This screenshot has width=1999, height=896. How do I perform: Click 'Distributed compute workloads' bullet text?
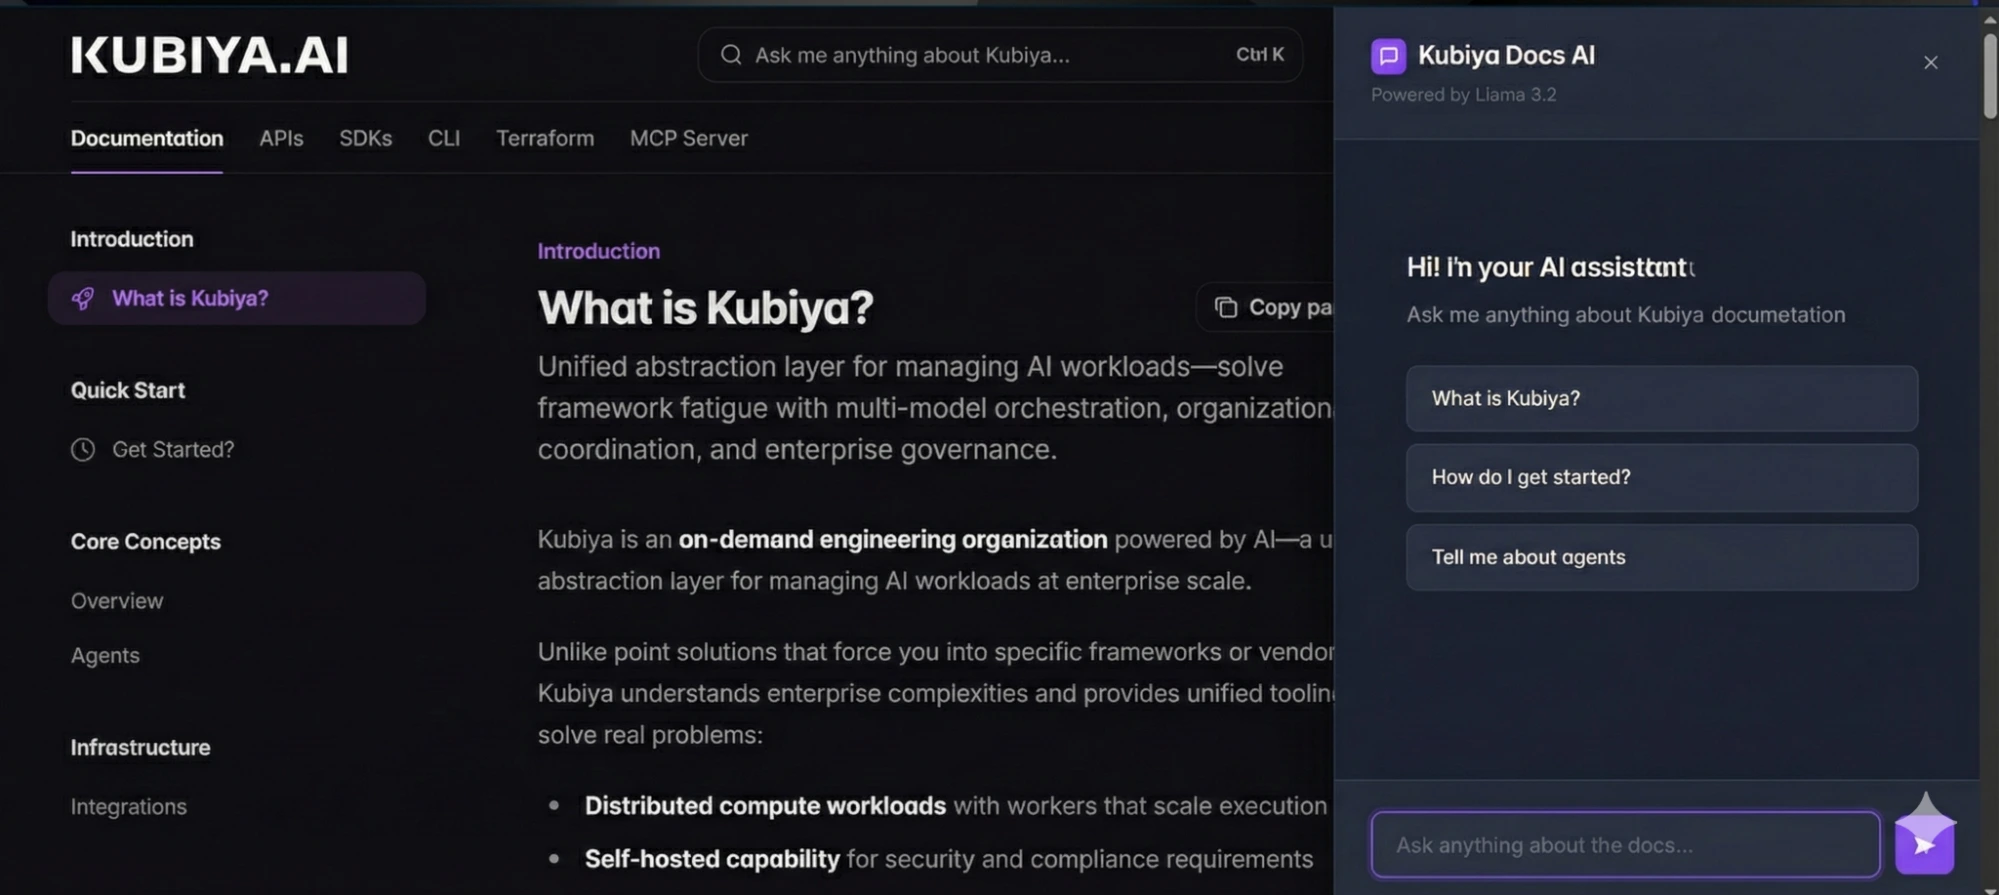pos(765,805)
